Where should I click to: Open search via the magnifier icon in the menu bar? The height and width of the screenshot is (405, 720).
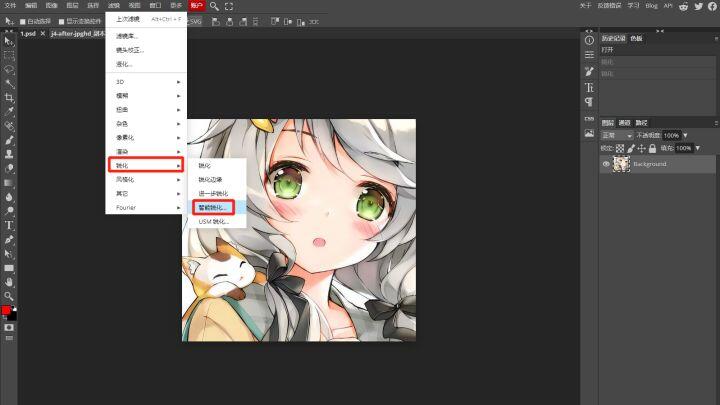coord(214,6)
